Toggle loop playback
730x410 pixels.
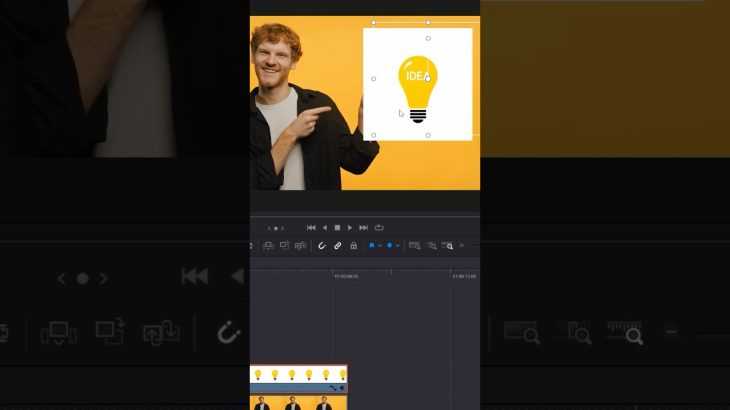click(379, 228)
